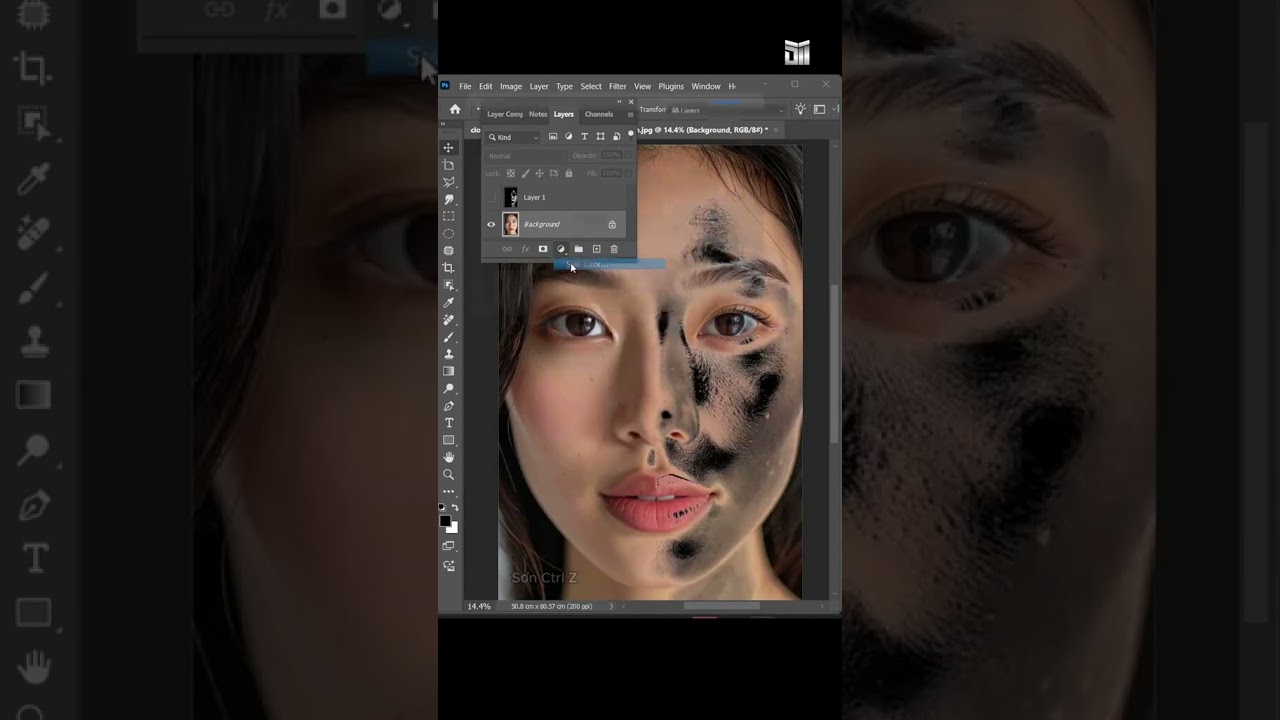Screen dimensions: 1280x720
Task: Switch to the Layer Comps tab
Action: [505, 114]
